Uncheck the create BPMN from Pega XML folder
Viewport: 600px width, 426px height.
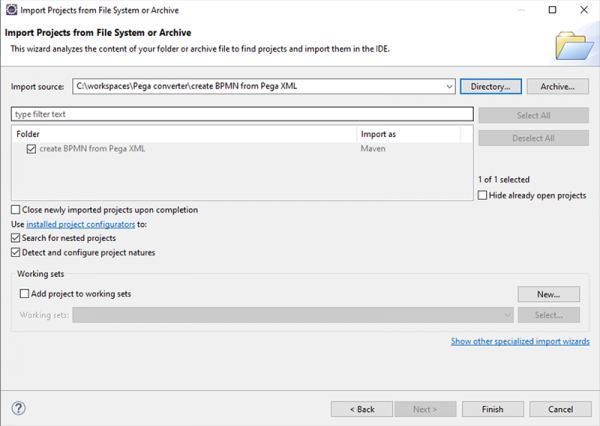coord(32,149)
